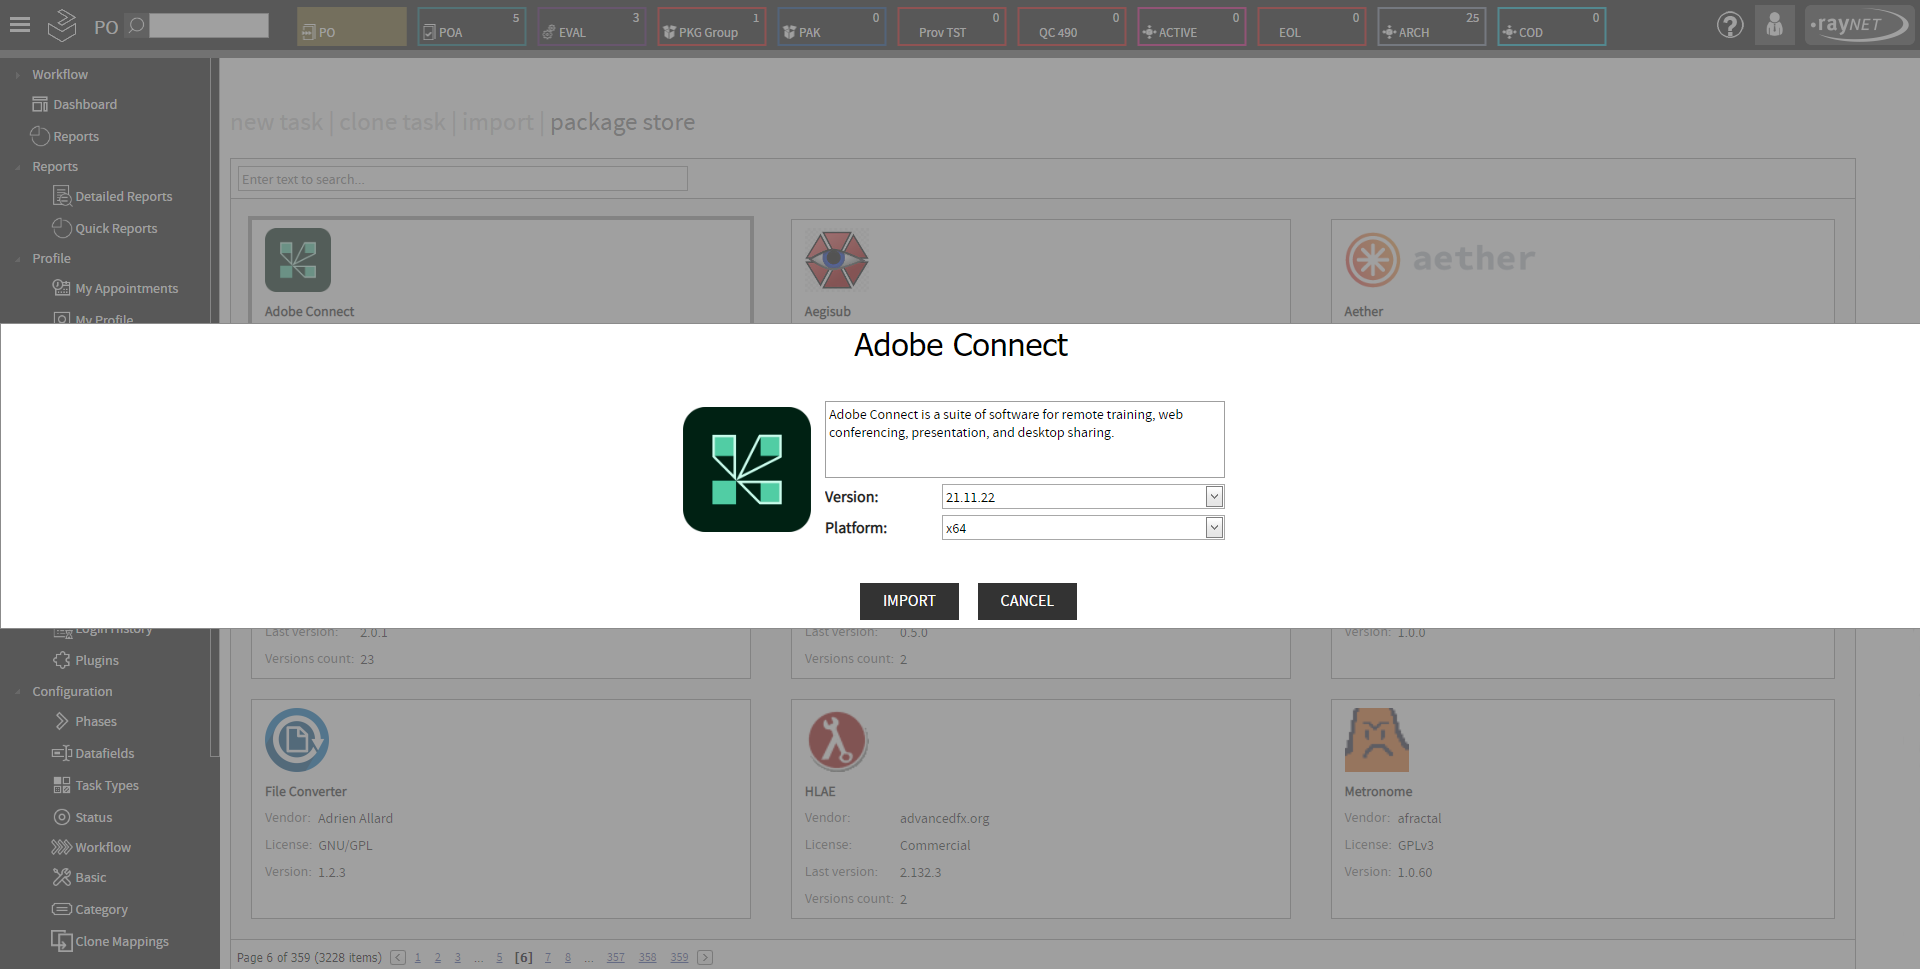The height and width of the screenshot is (969, 1920).
Task: Cancel the Adobe Connect import dialog
Action: 1026,601
